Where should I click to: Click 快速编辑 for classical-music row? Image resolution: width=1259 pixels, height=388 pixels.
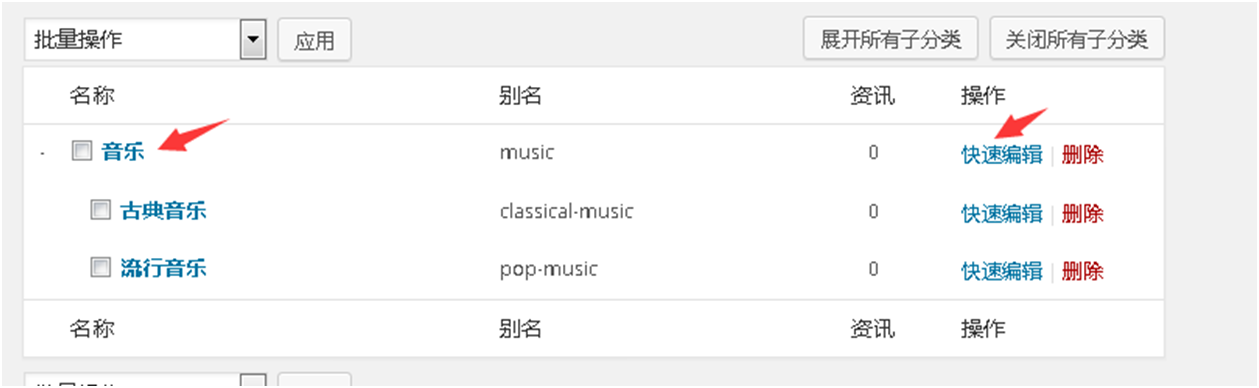point(1002,213)
